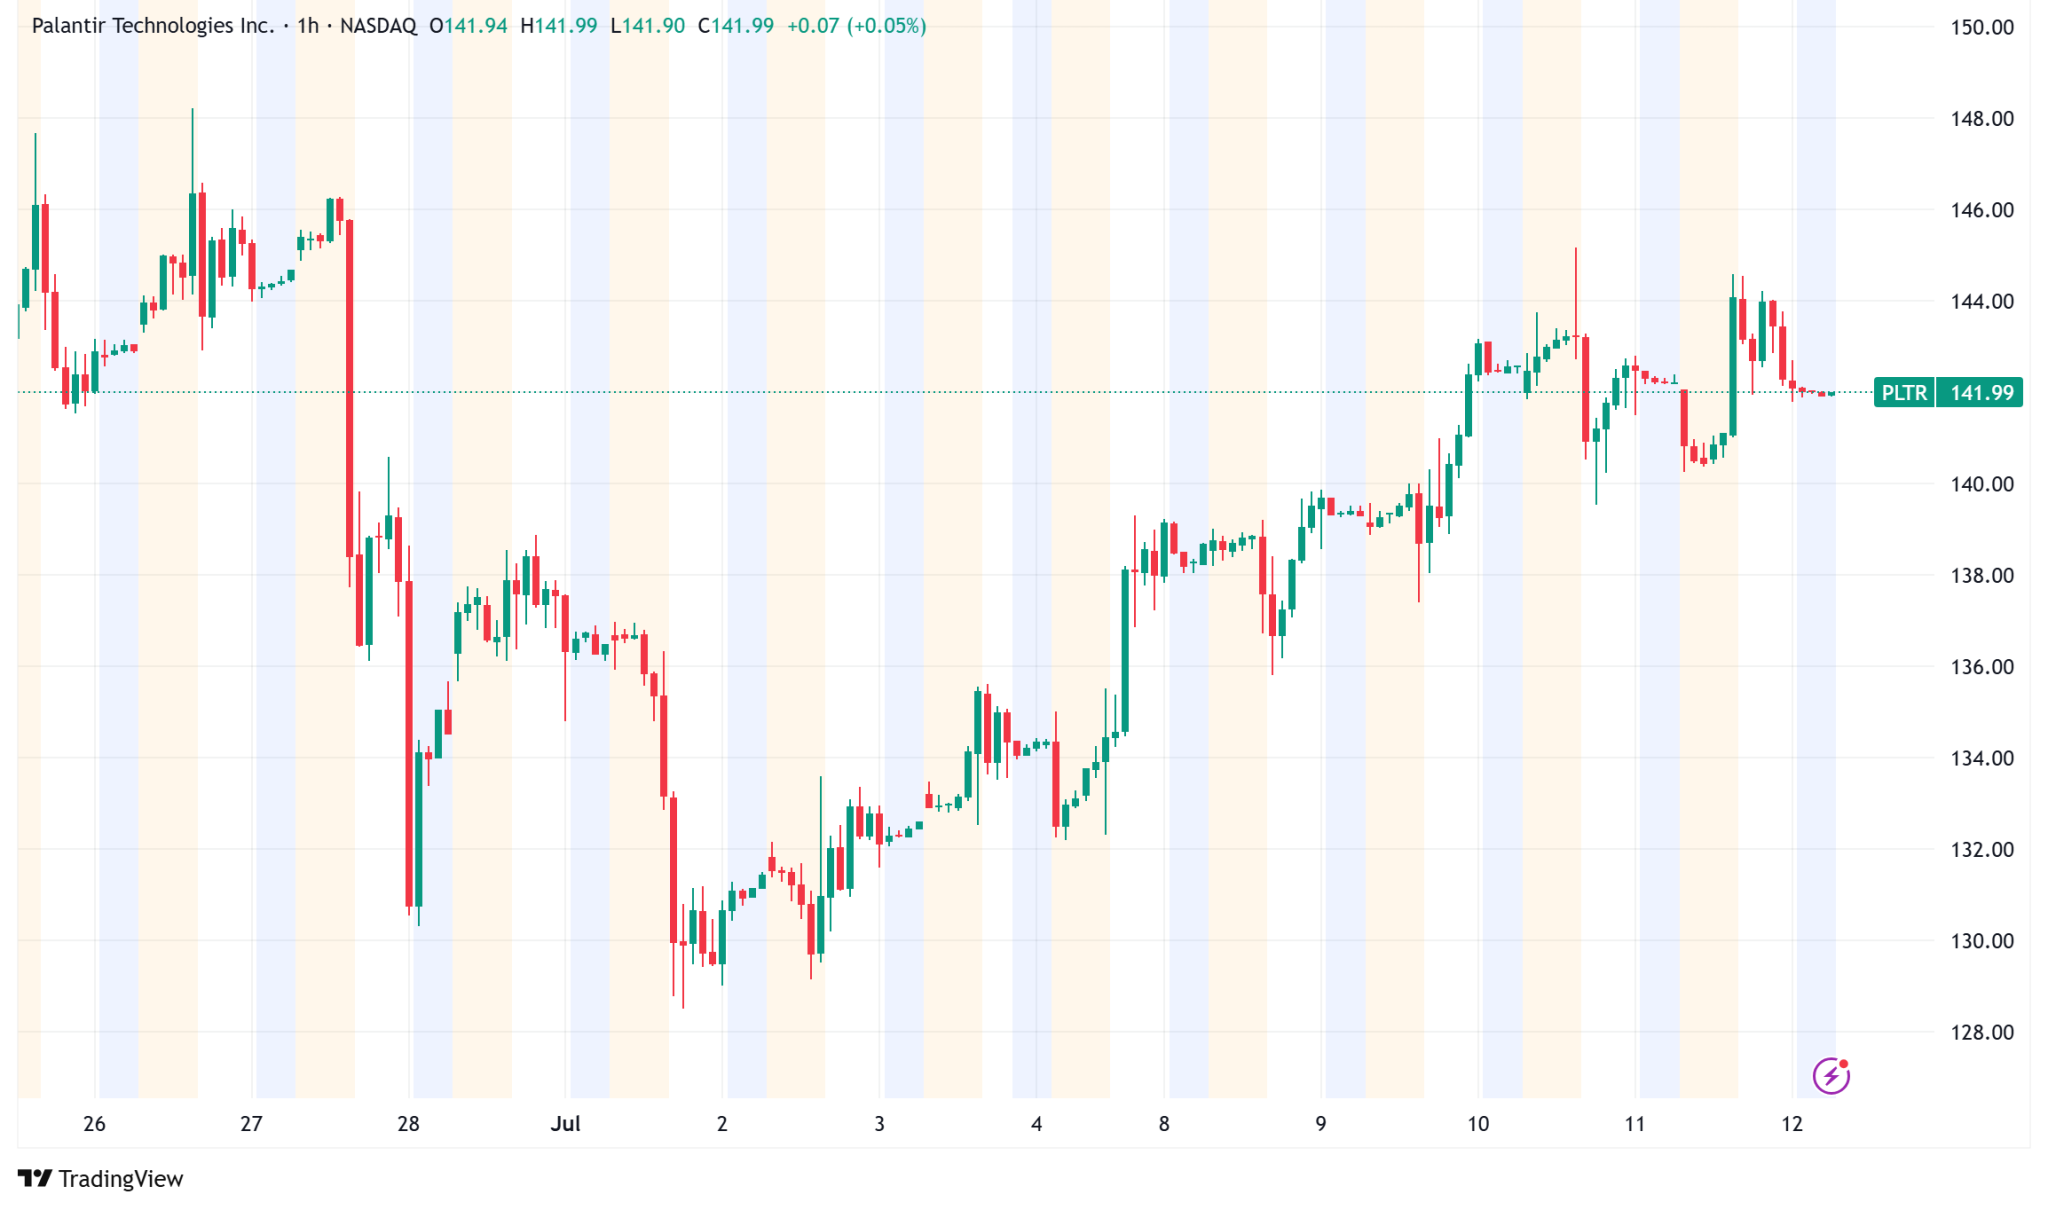Click the purple lightning bolt icon
Screen dimensions: 2048x1210
tap(1831, 1076)
